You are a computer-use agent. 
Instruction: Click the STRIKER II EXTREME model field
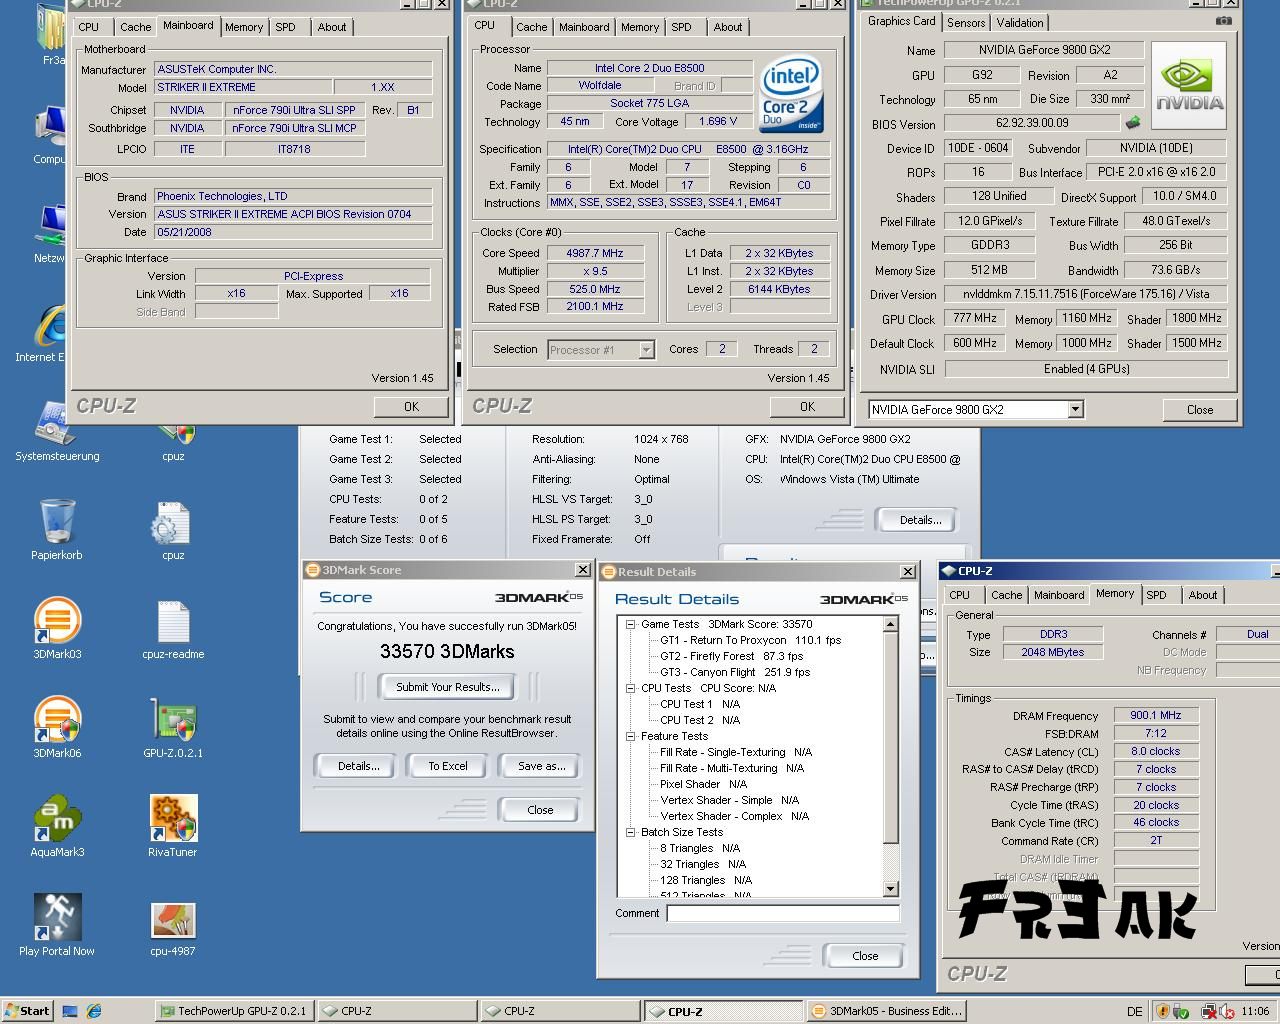tap(242, 87)
